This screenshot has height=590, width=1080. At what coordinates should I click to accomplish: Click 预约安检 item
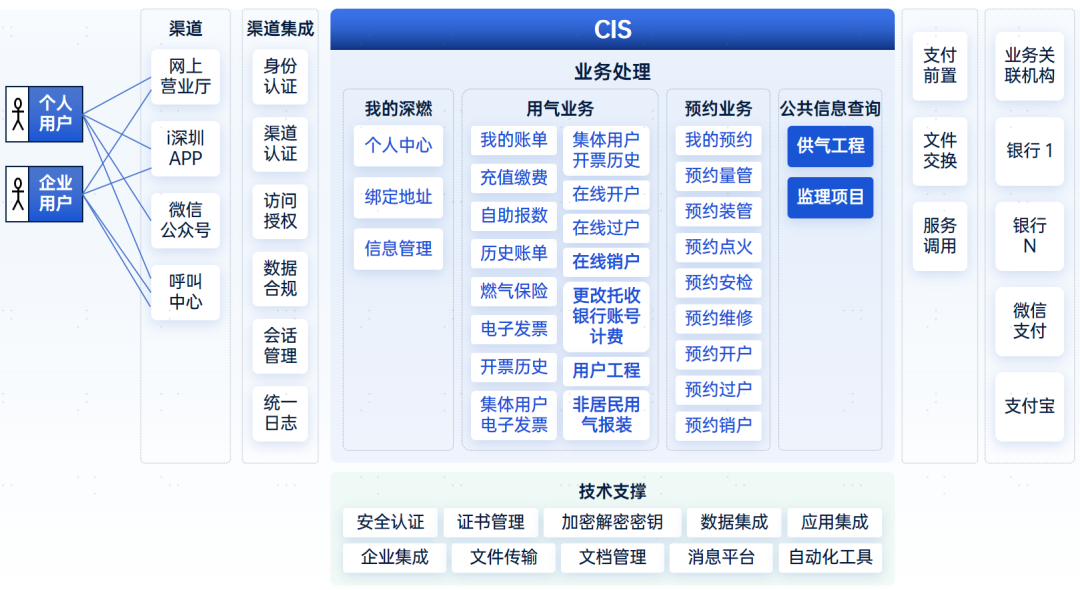[x=718, y=283]
